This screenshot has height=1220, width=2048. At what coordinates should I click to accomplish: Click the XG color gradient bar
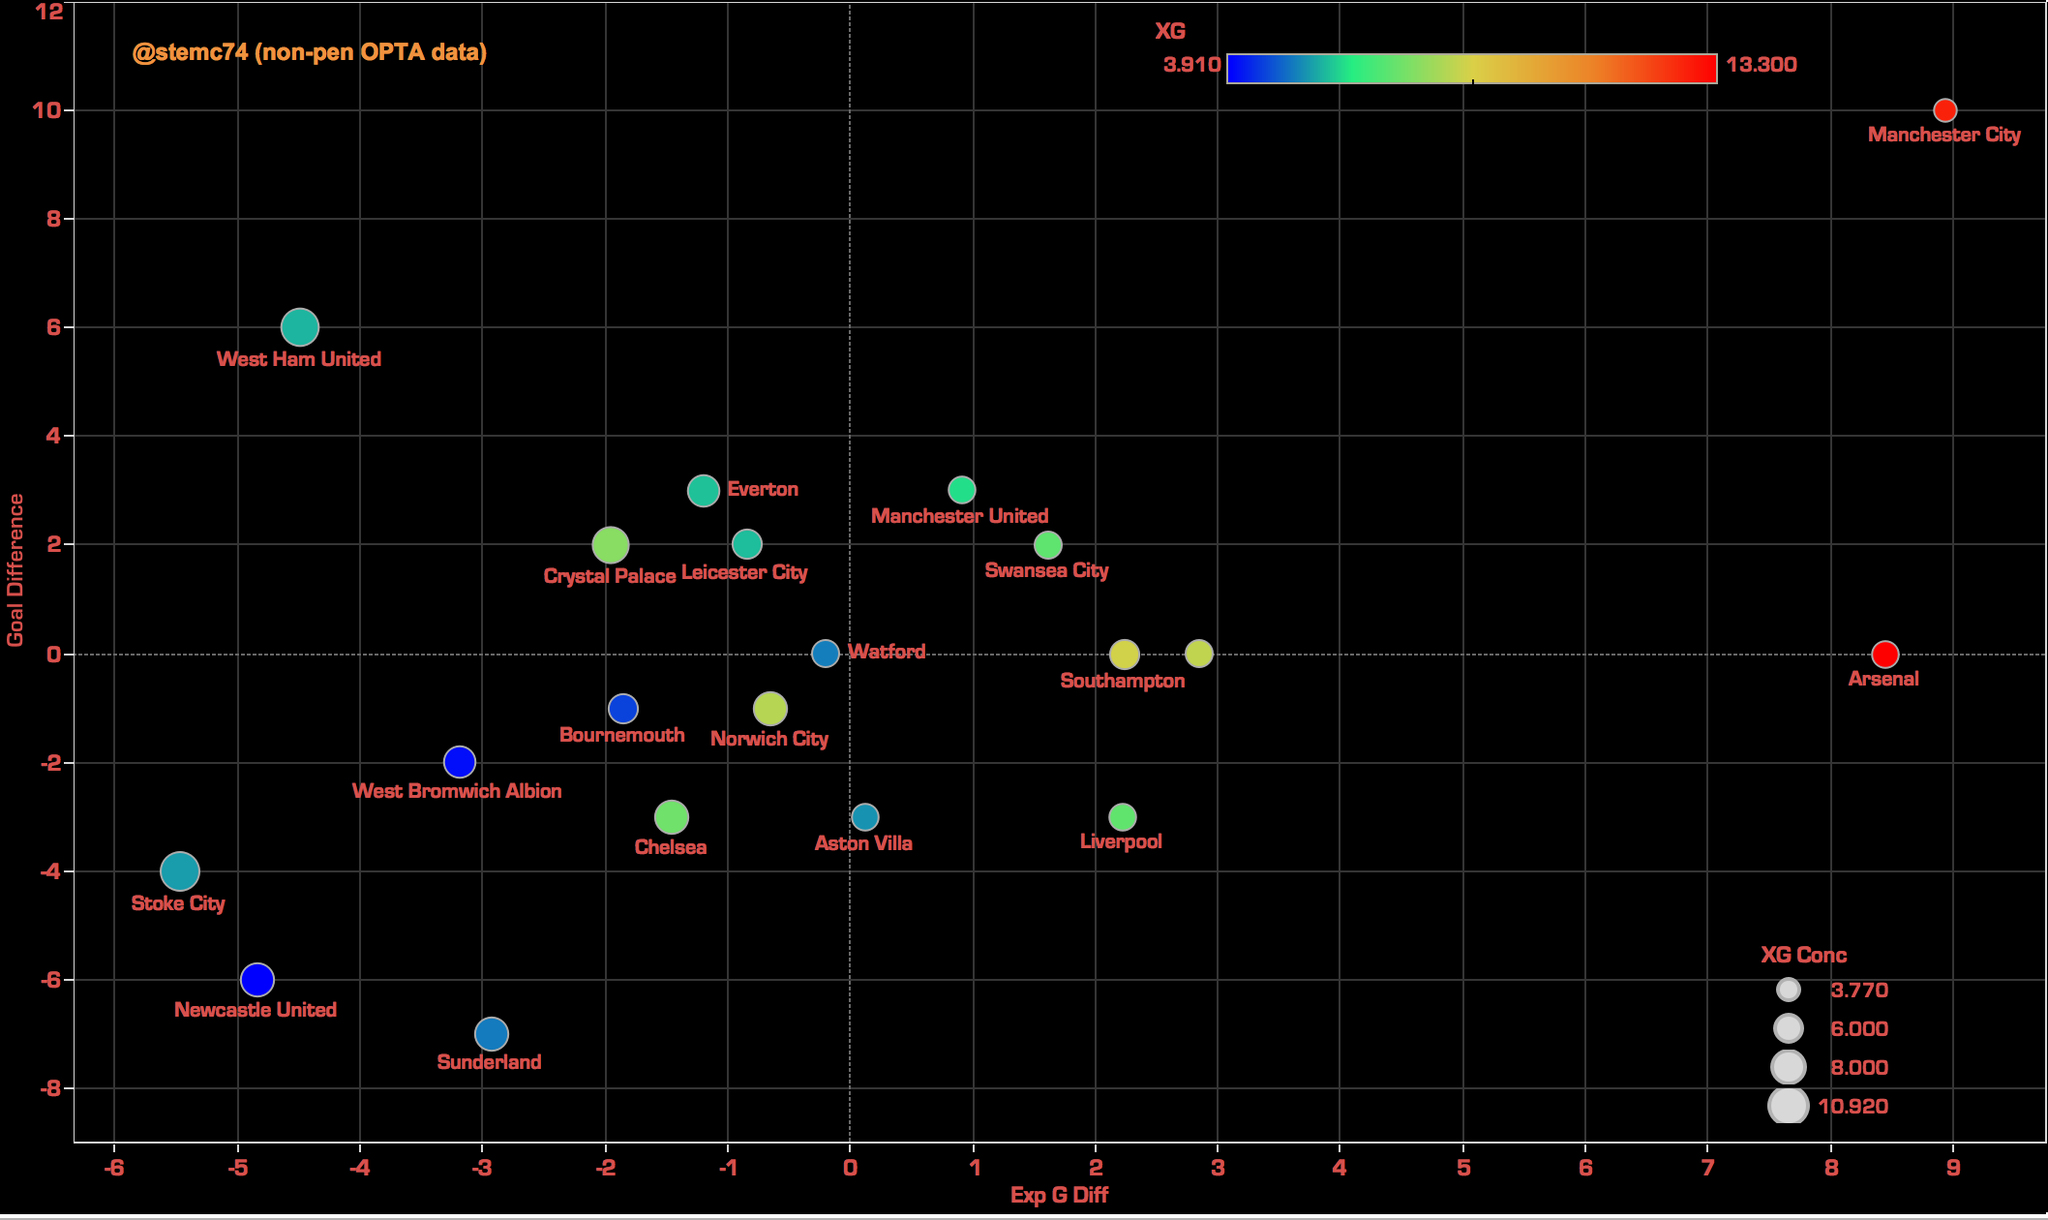(1471, 68)
